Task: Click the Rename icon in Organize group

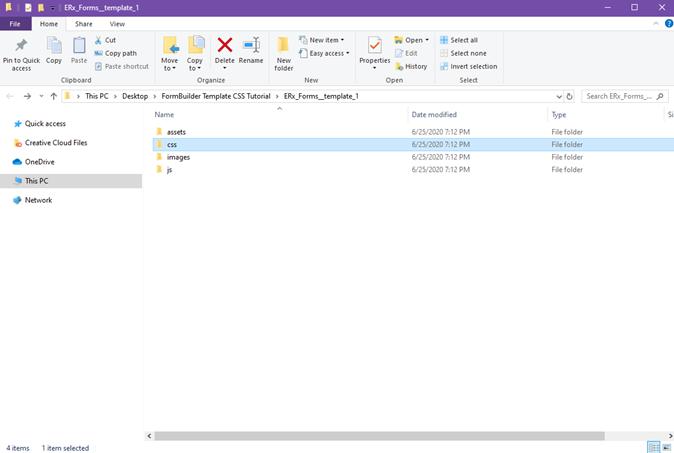Action: pyautogui.click(x=251, y=50)
